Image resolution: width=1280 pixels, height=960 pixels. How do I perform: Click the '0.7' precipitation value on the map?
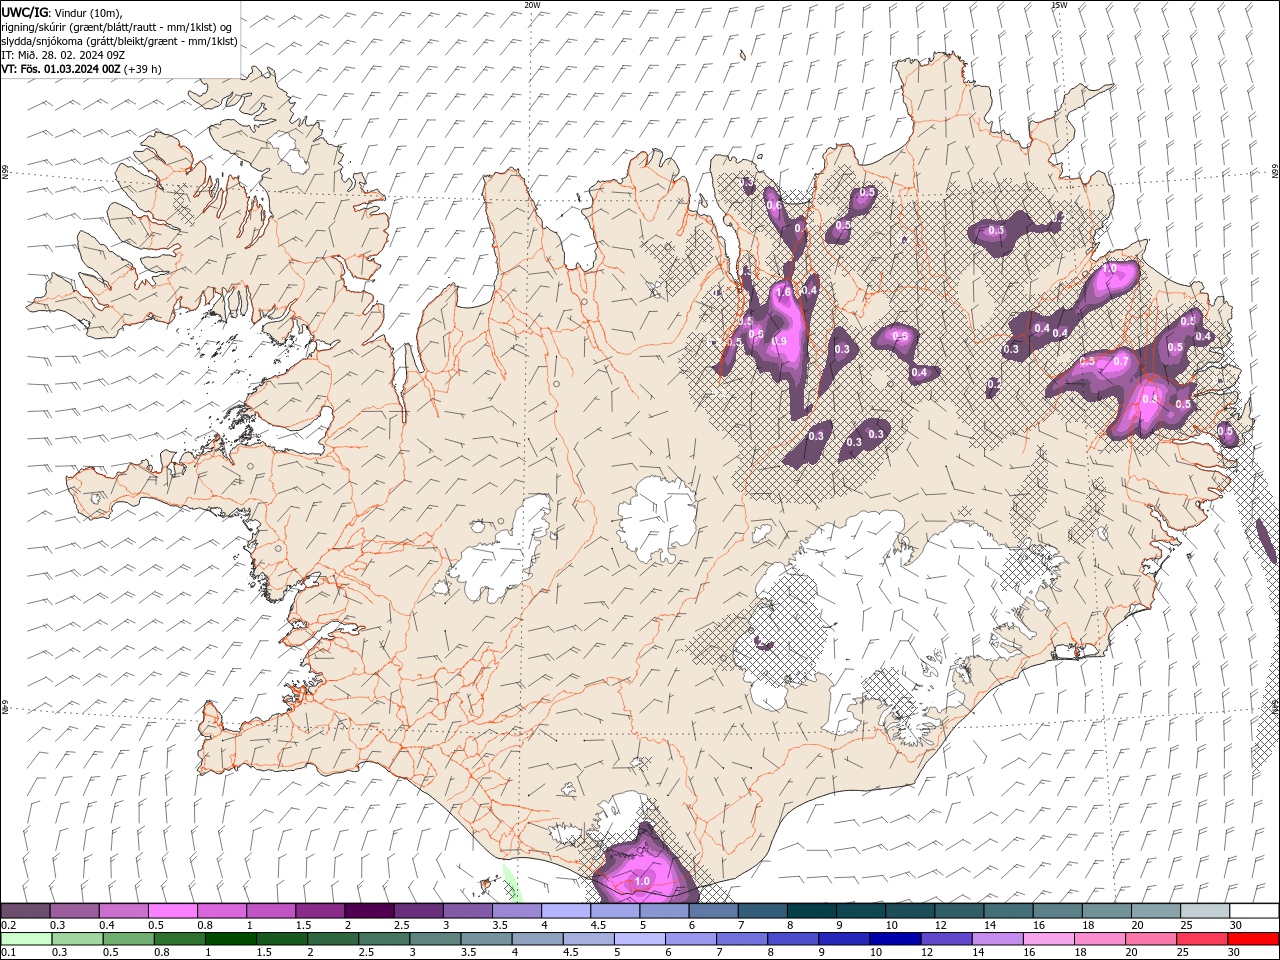[1121, 361]
